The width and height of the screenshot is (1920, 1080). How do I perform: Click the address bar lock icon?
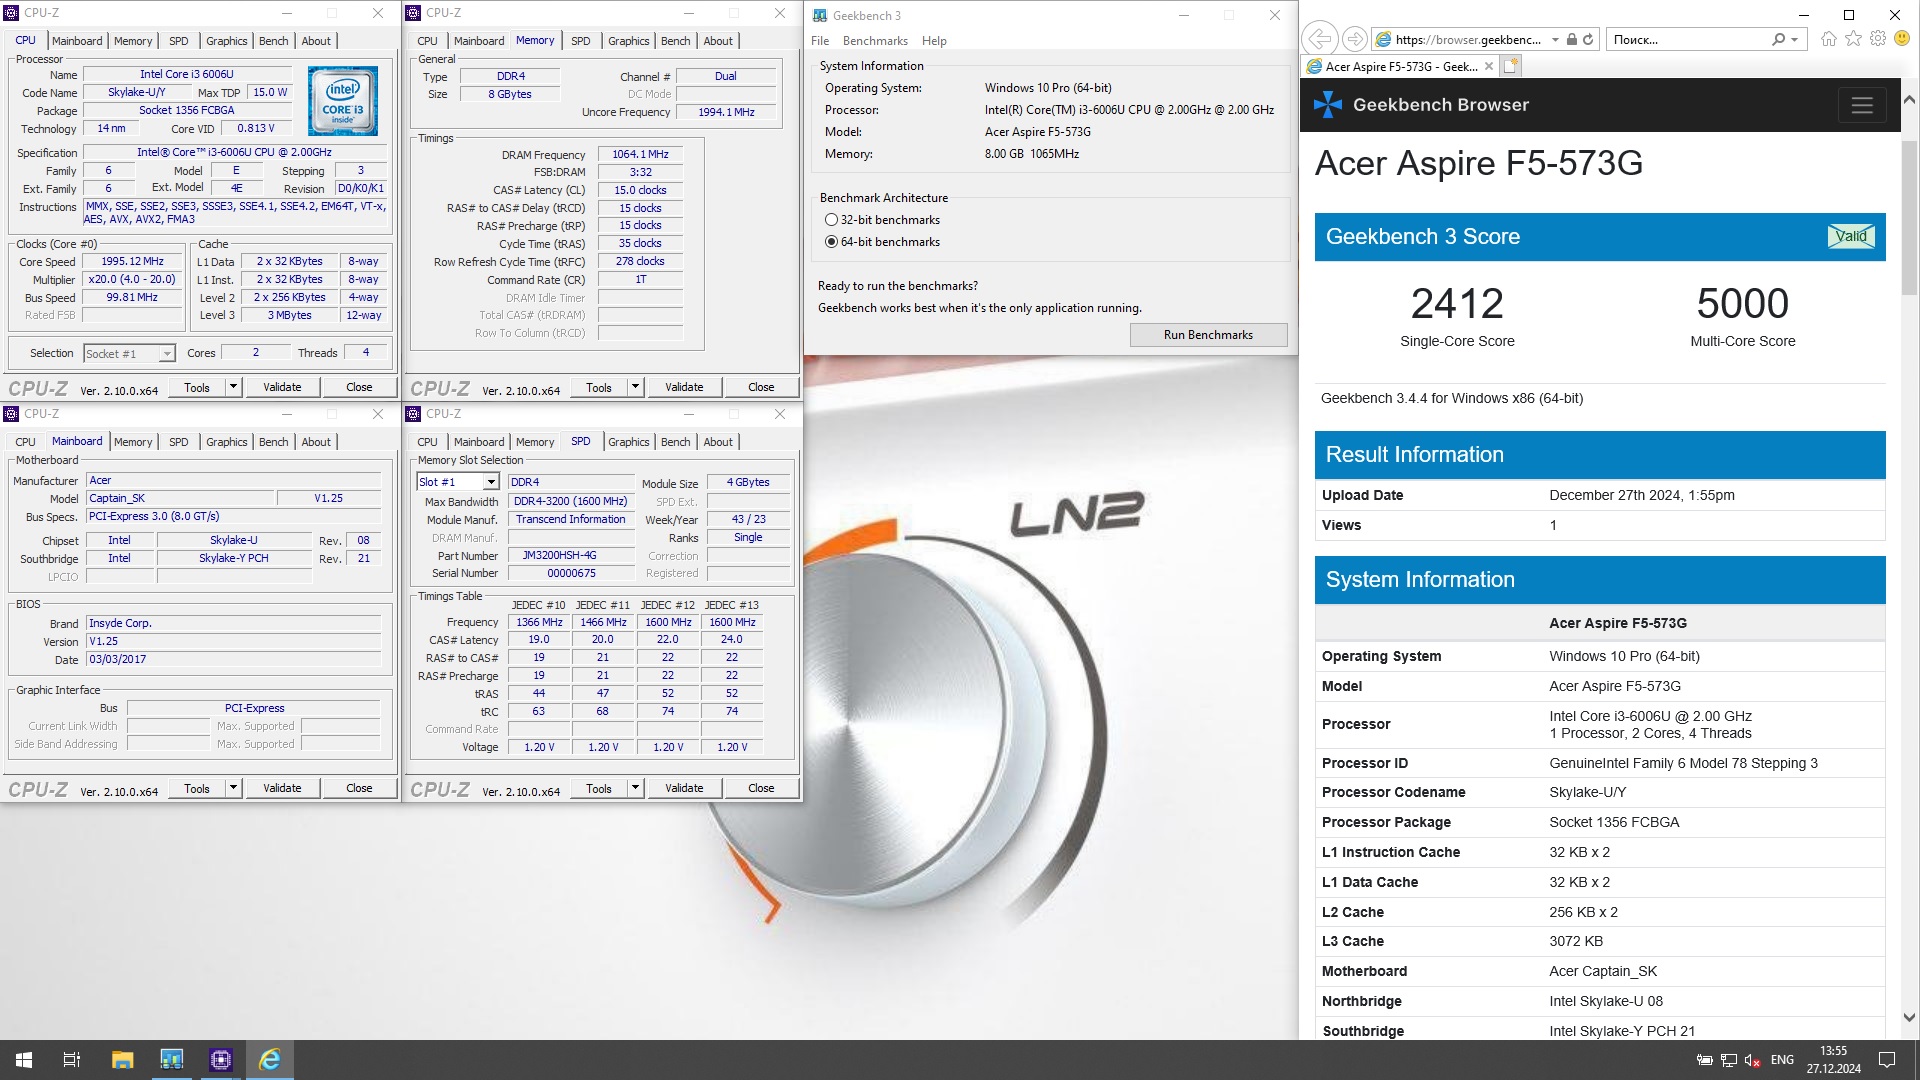[1572, 39]
